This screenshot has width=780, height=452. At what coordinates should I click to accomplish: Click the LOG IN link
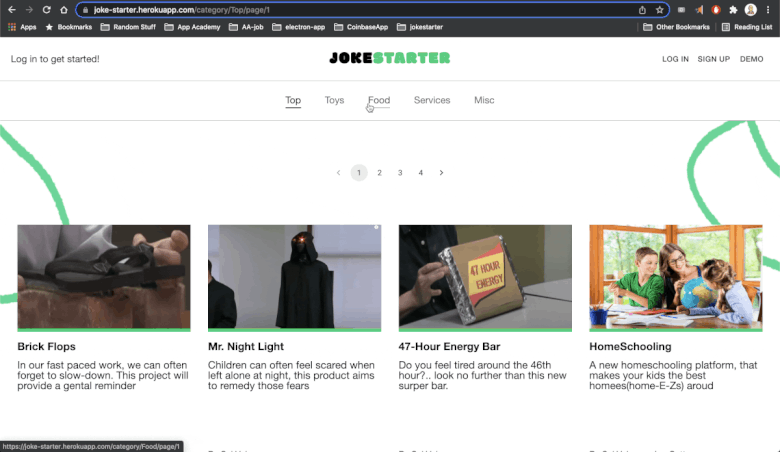coord(675,59)
